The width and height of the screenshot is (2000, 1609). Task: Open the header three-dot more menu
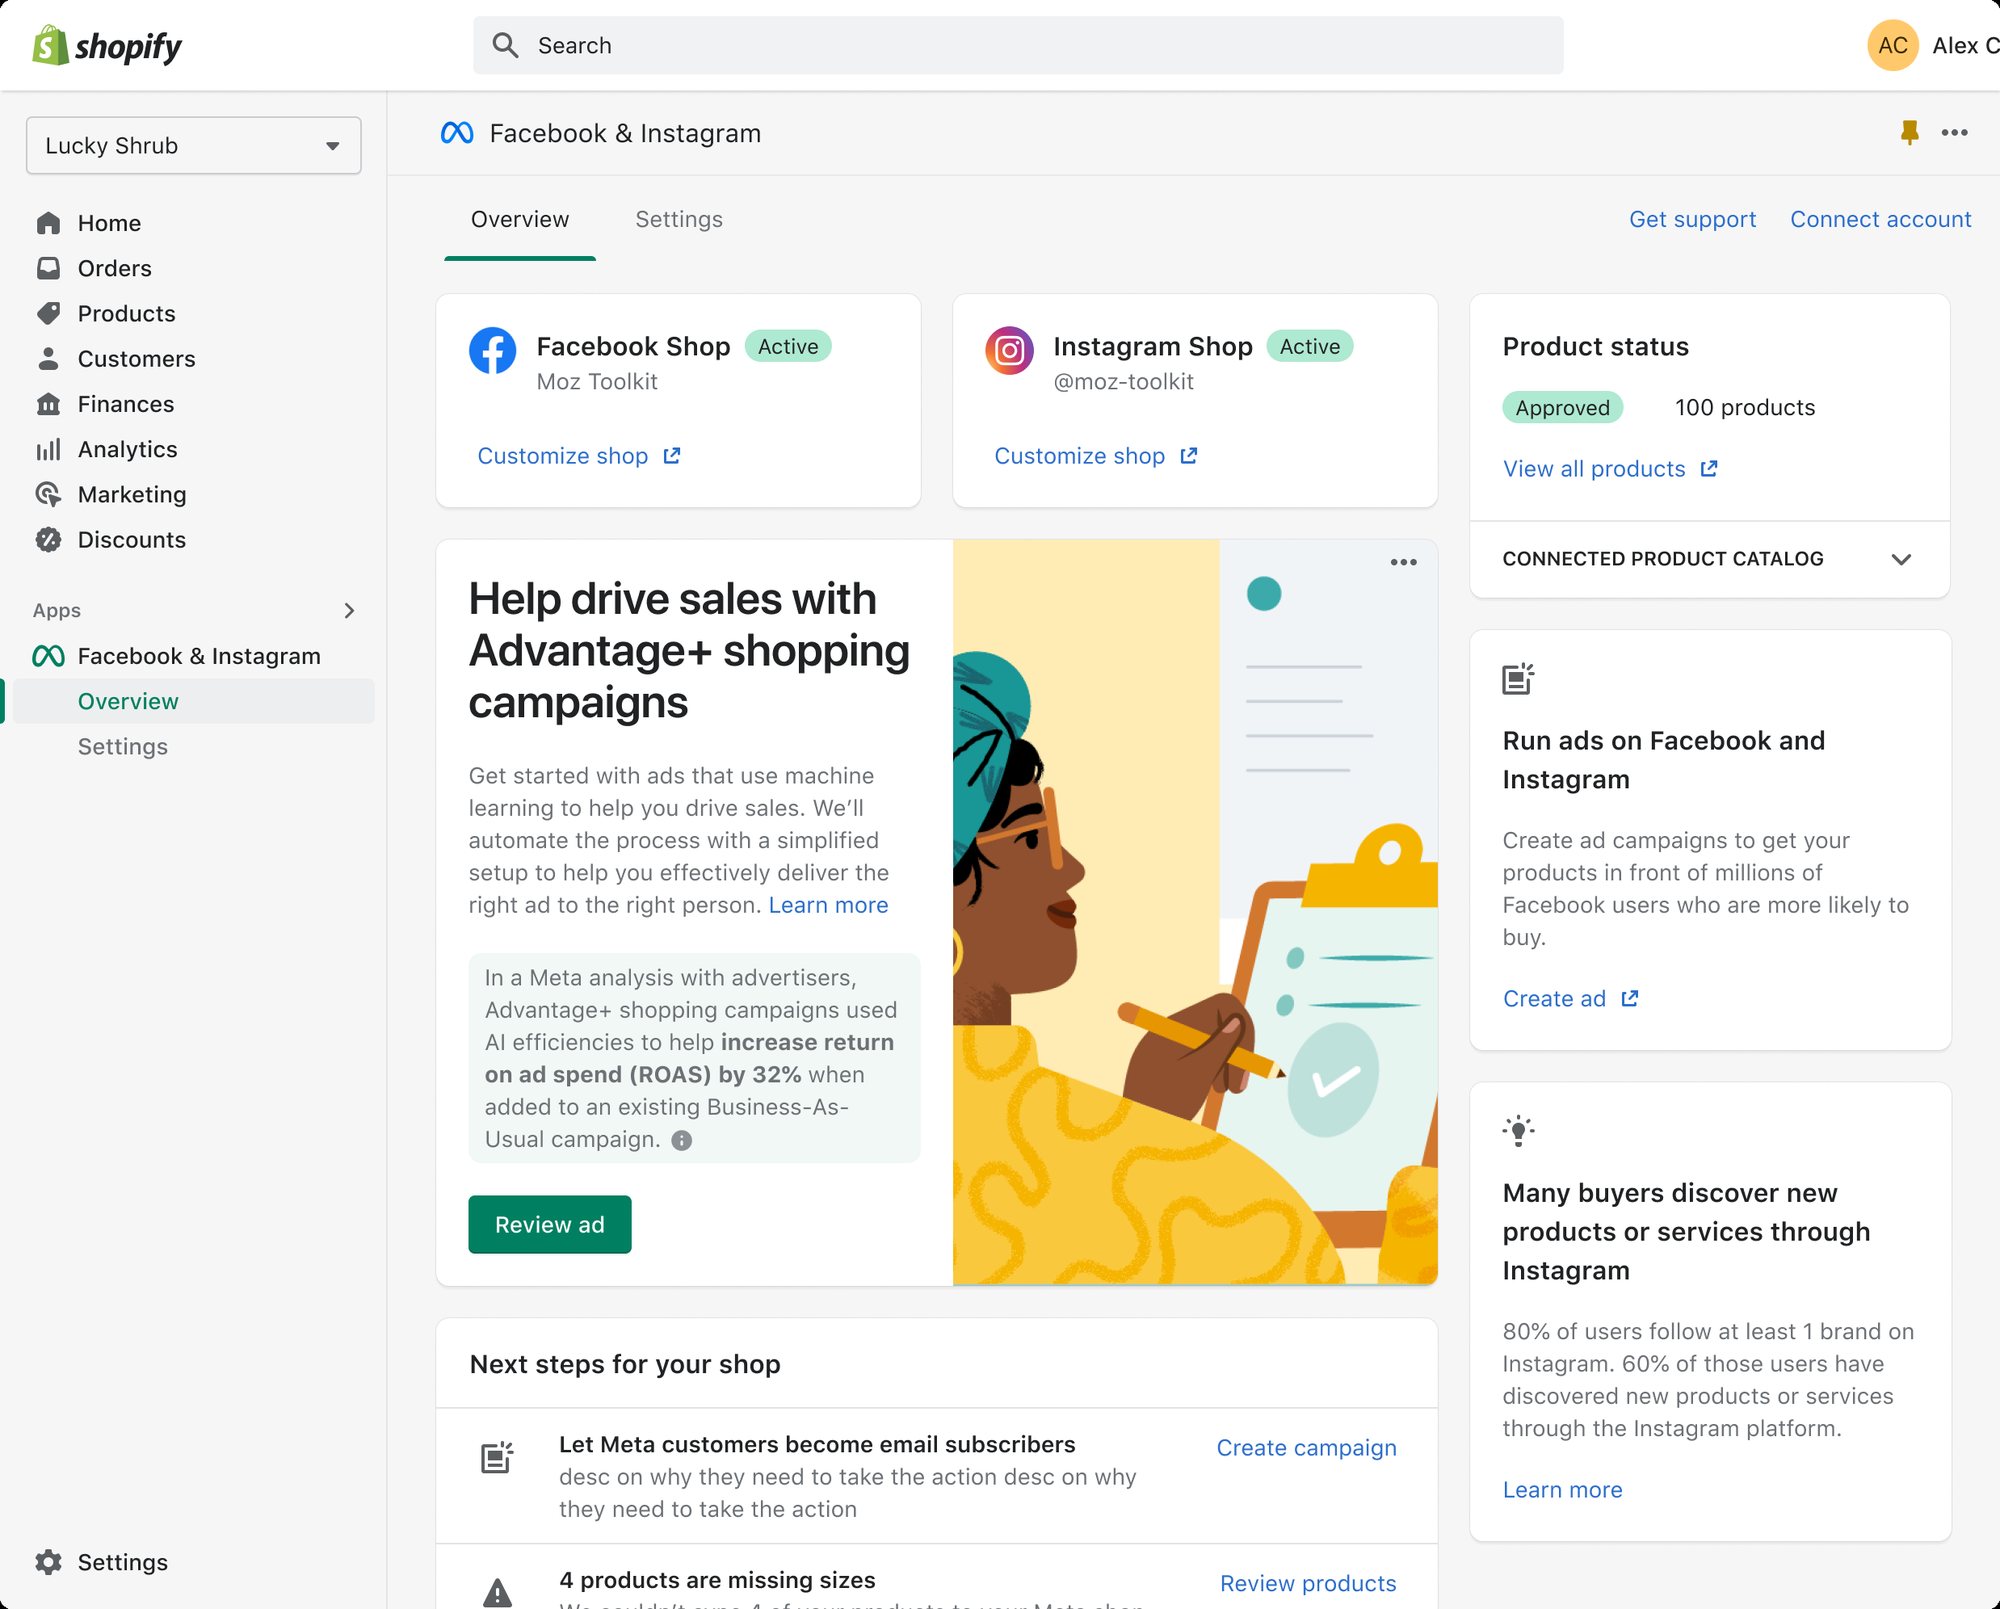(x=1954, y=132)
